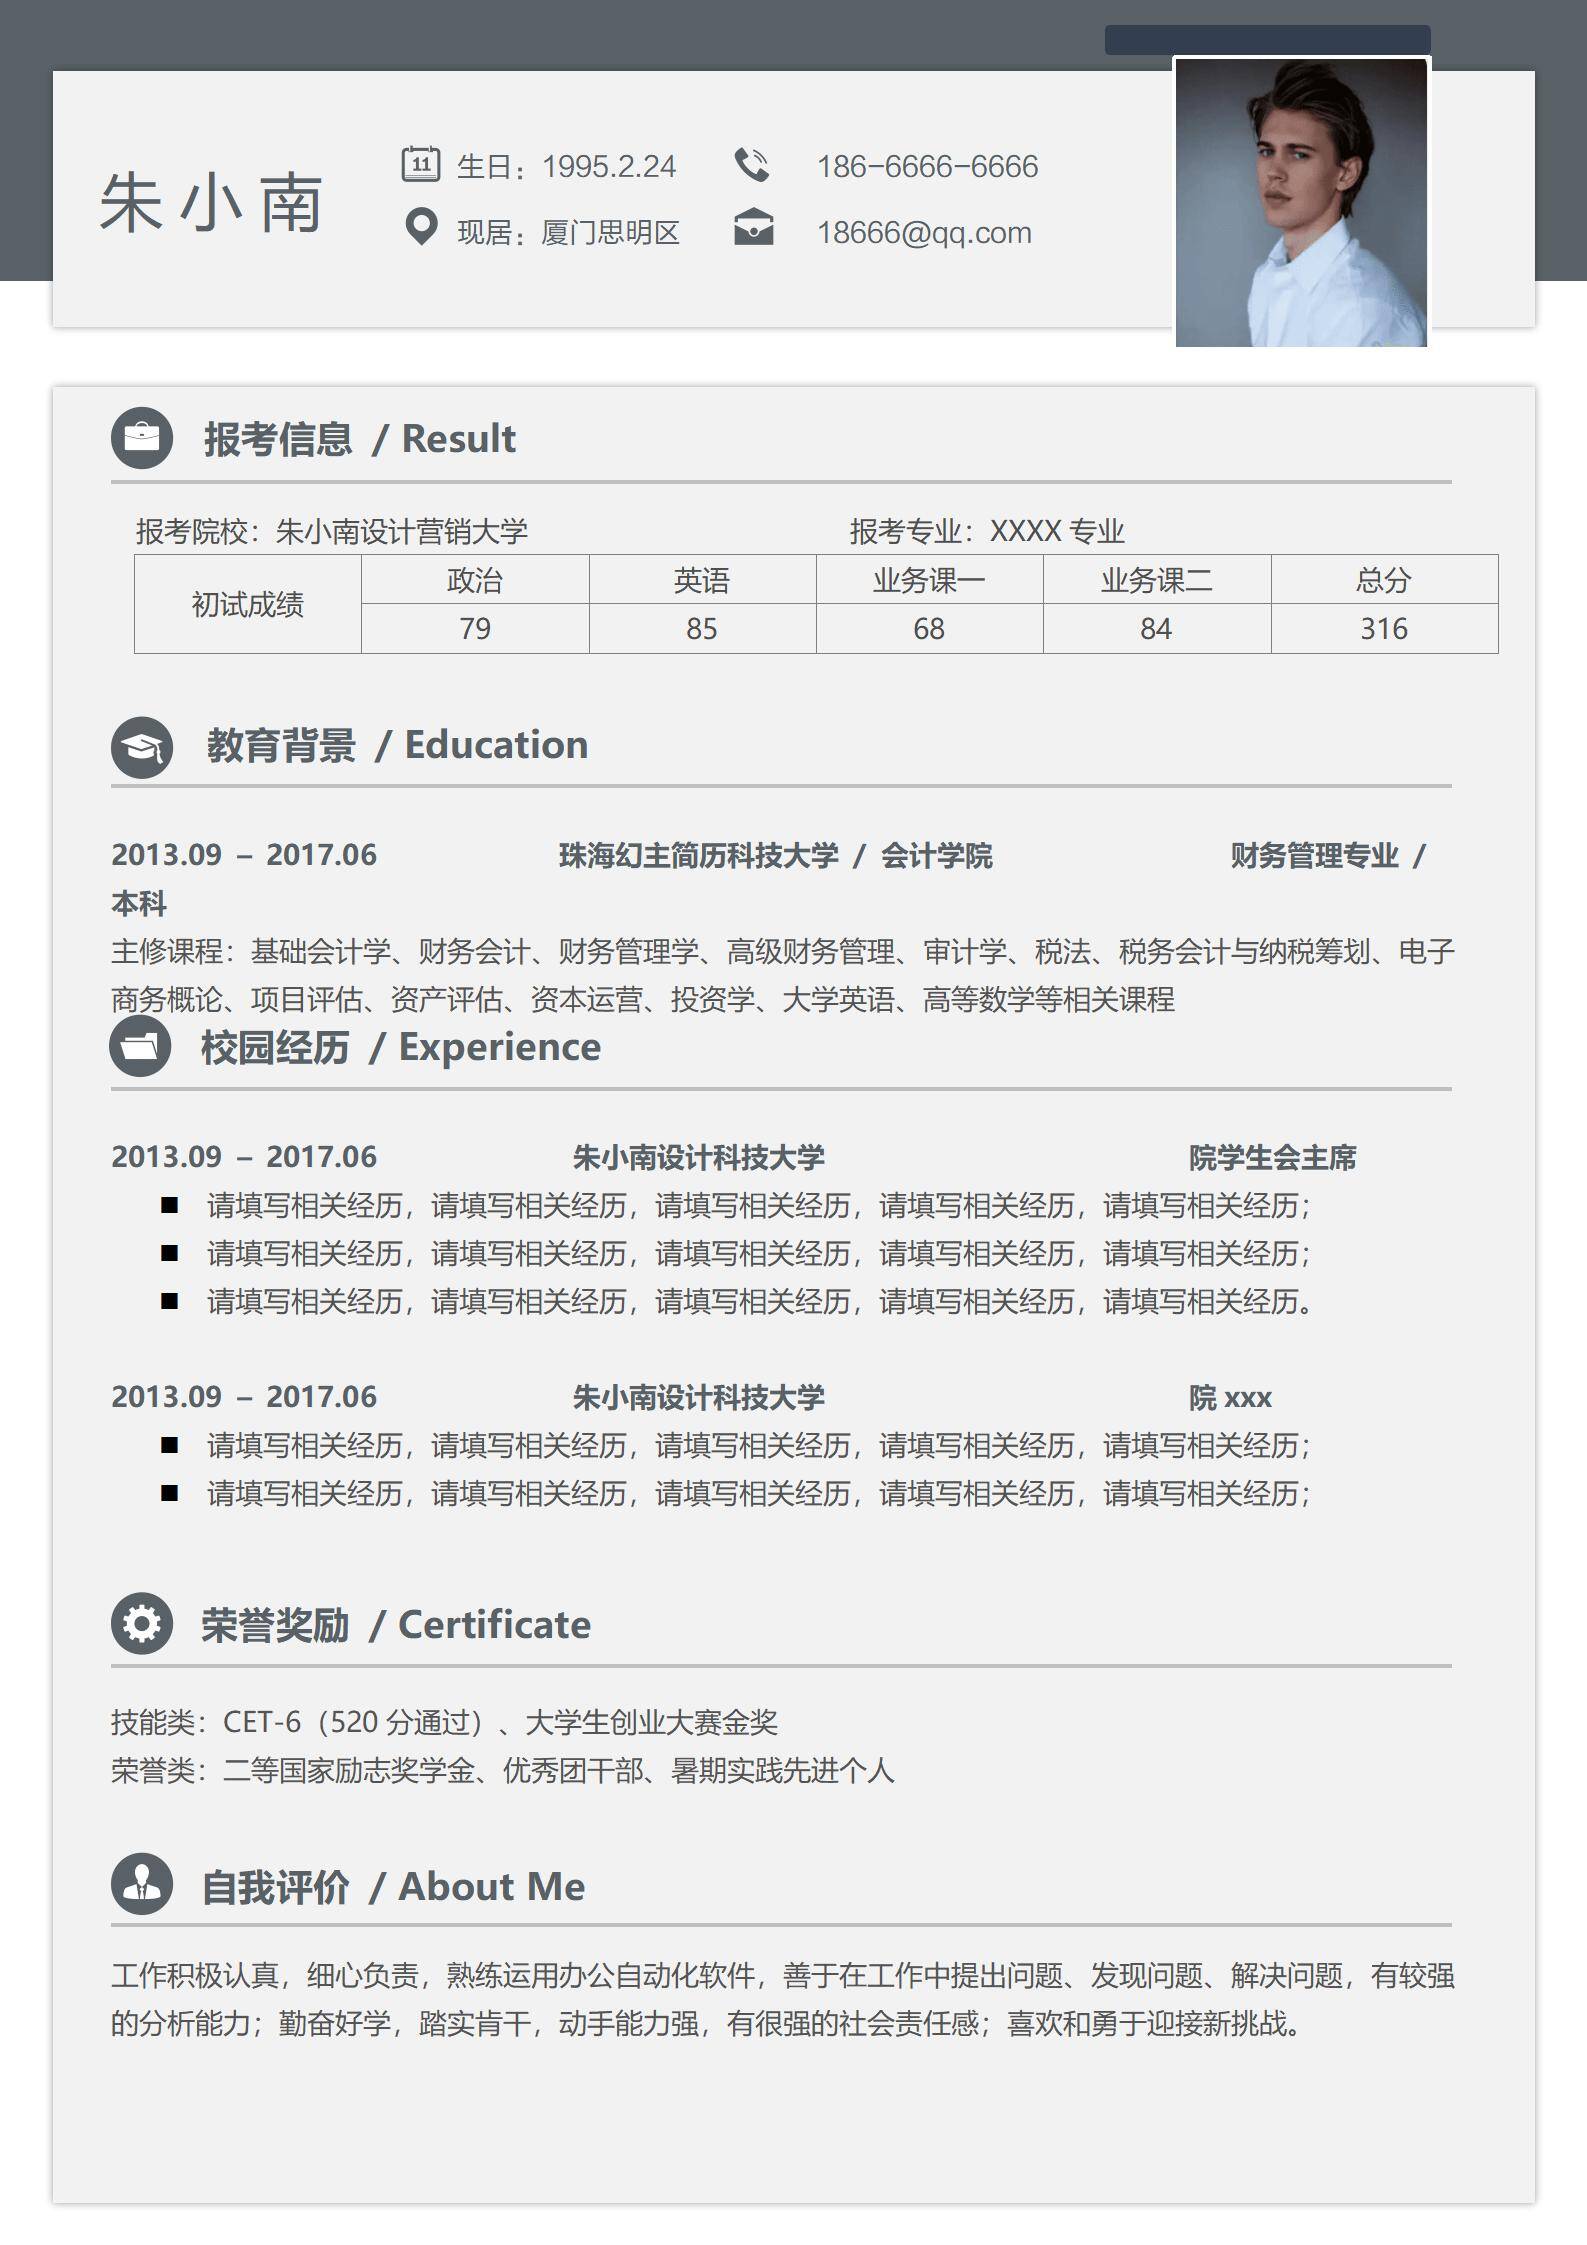This screenshot has height=2245, width=1587.
Task: Click the email address 18666@qq.com
Action: point(924,233)
